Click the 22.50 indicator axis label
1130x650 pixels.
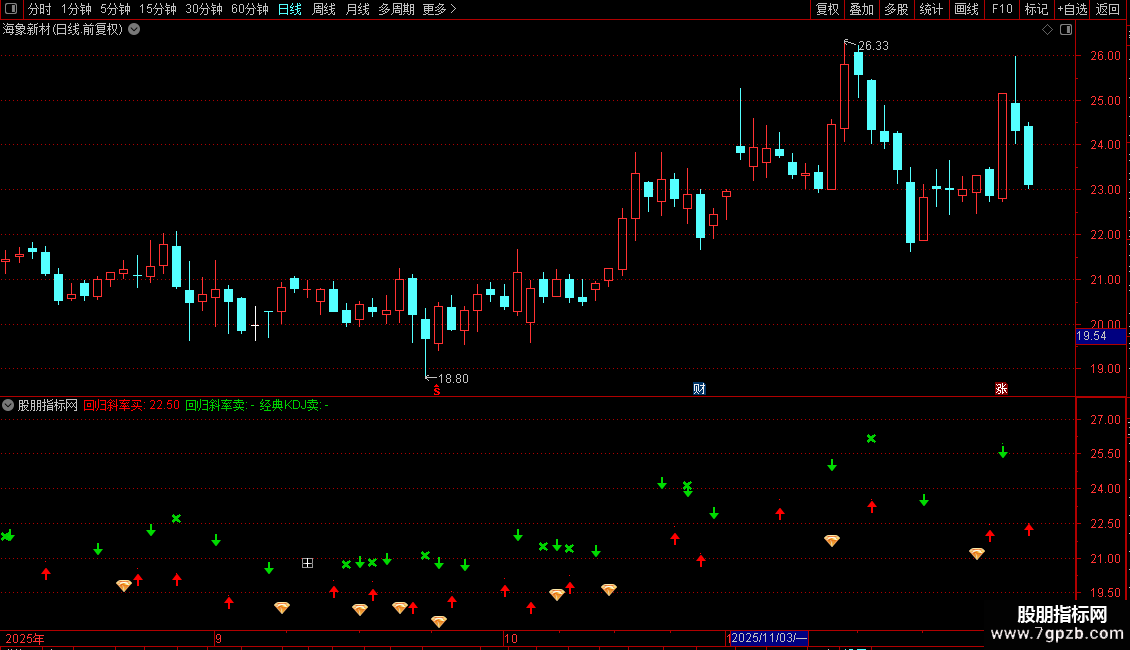point(1105,524)
